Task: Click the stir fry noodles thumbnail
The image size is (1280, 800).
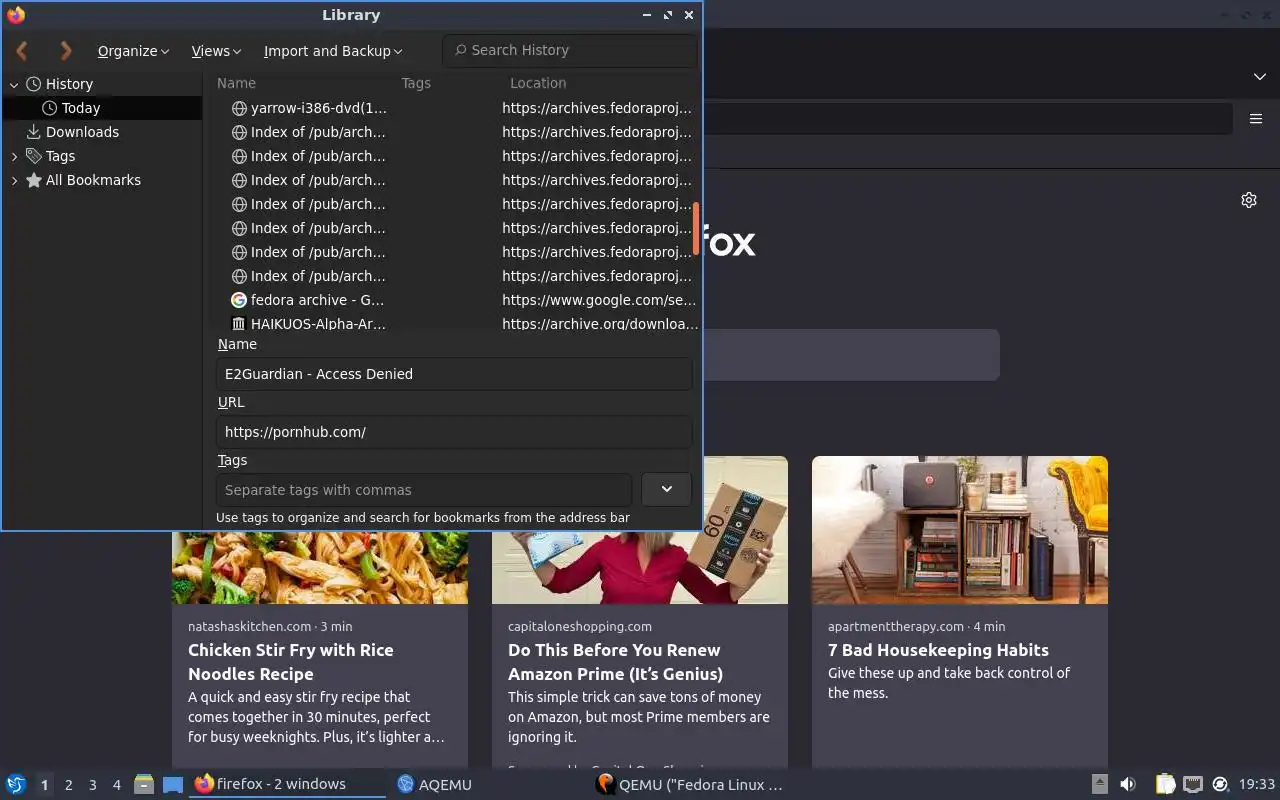Action: pyautogui.click(x=320, y=567)
